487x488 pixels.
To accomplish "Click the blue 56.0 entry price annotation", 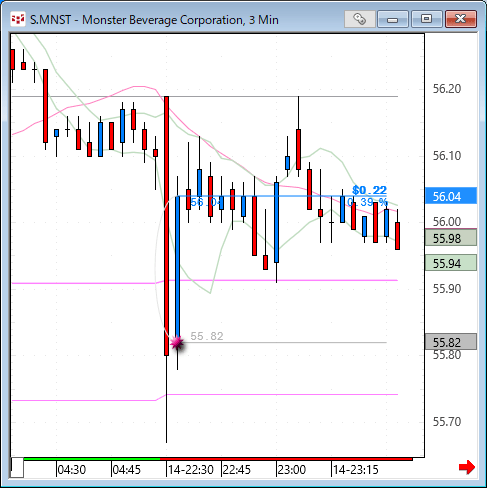I will pyautogui.click(x=206, y=202).
